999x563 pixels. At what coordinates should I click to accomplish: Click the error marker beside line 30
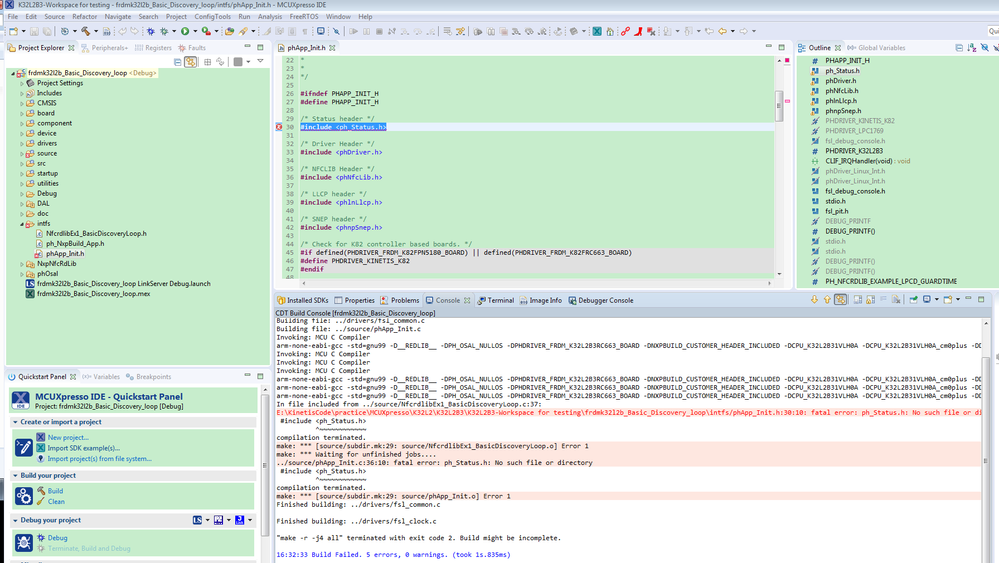tap(279, 128)
